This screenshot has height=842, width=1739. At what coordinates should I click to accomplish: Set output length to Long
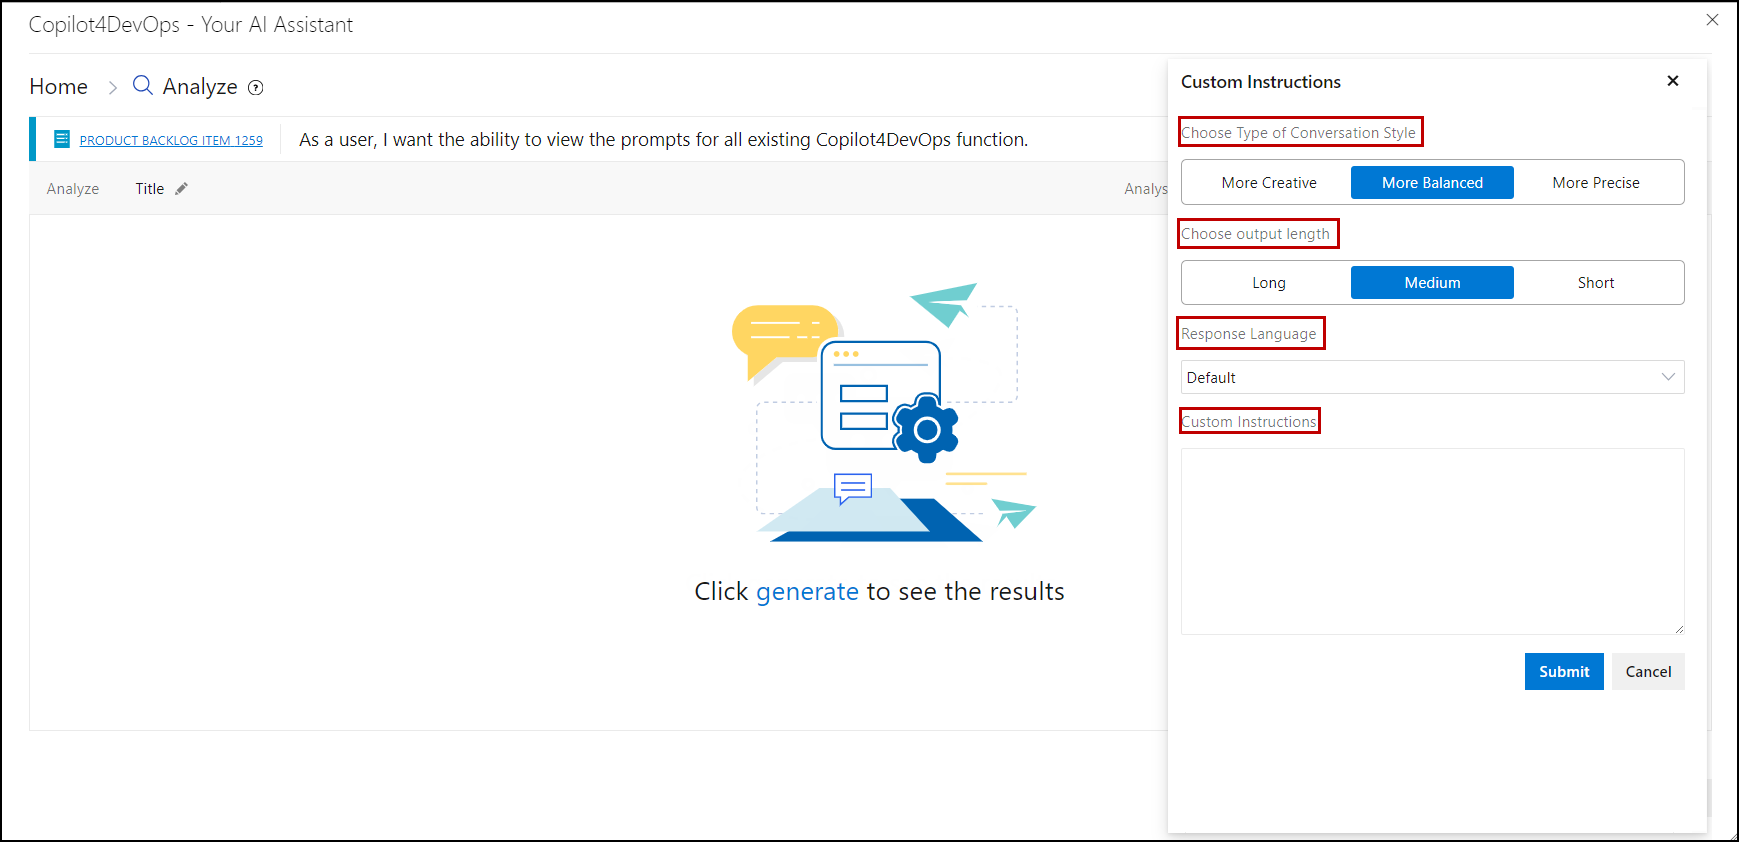(1269, 283)
